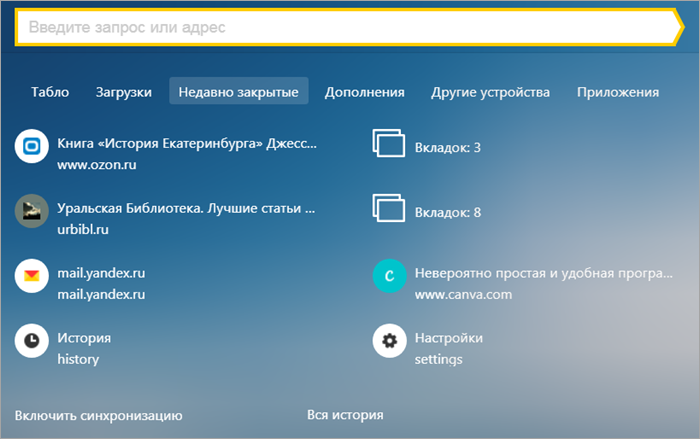Click the Настройки gear icon
The width and height of the screenshot is (700, 439).
coord(390,341)
